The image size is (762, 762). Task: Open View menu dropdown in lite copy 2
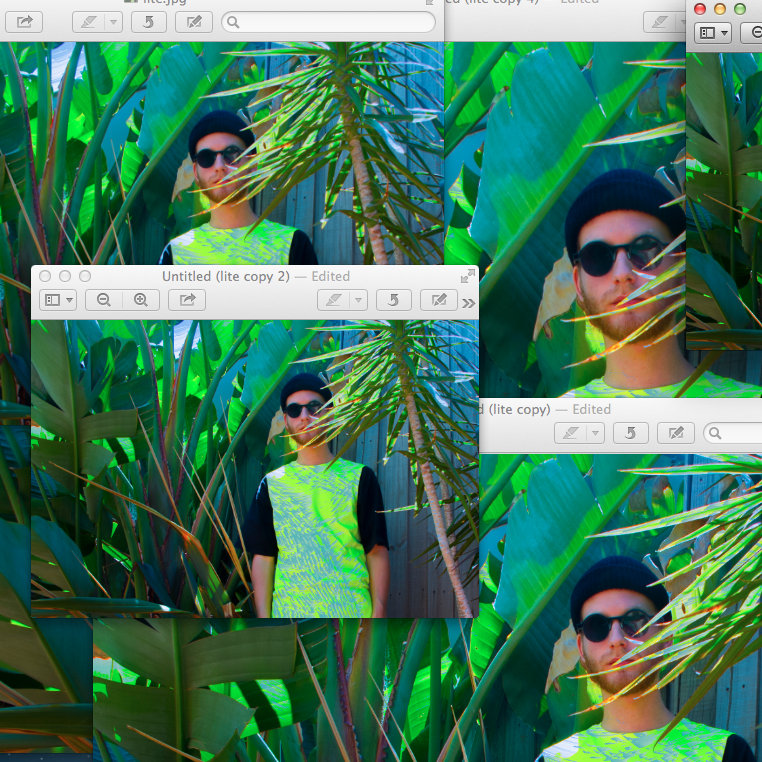pyautogui.click(x=58, y=299)
